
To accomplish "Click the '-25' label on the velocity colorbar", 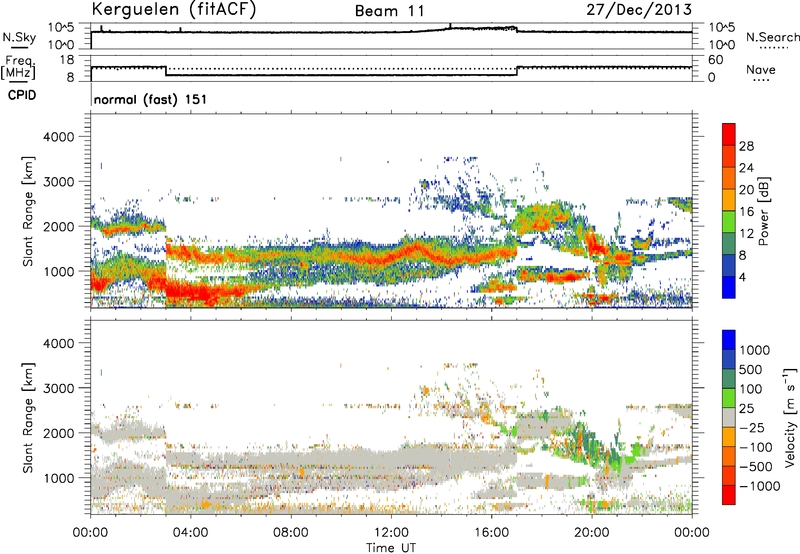I will tap(752, 427).
